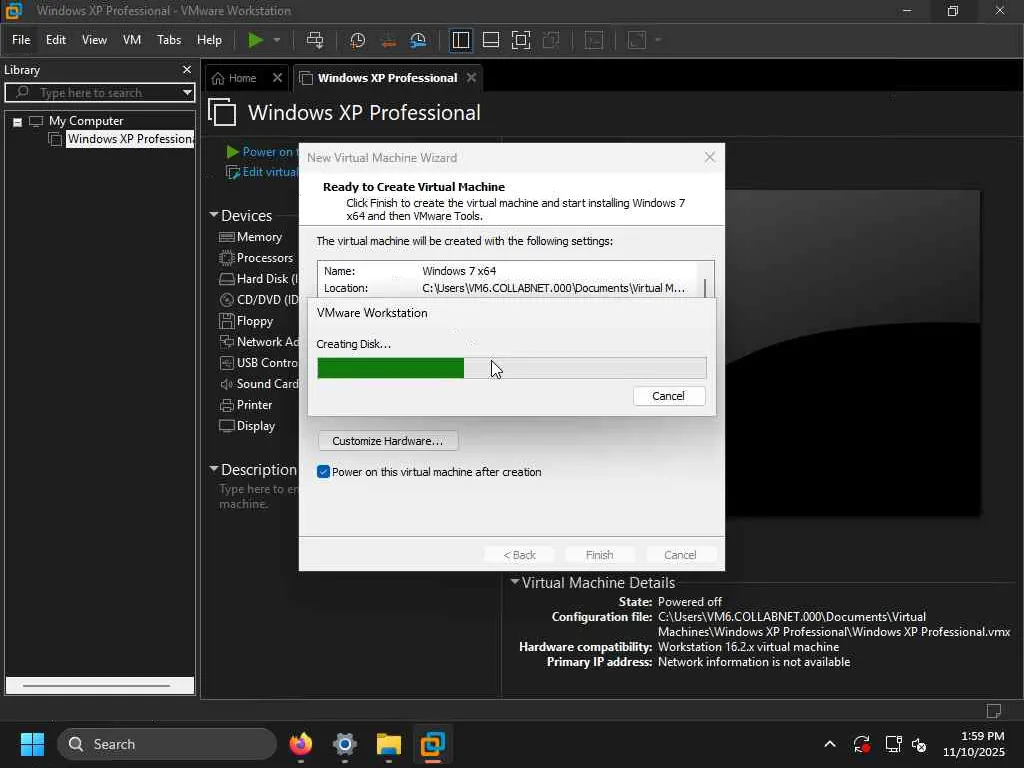This screenshot has width=1024, height=768.
Task: Click the stretch guest display icon
Action: [637, 40]
